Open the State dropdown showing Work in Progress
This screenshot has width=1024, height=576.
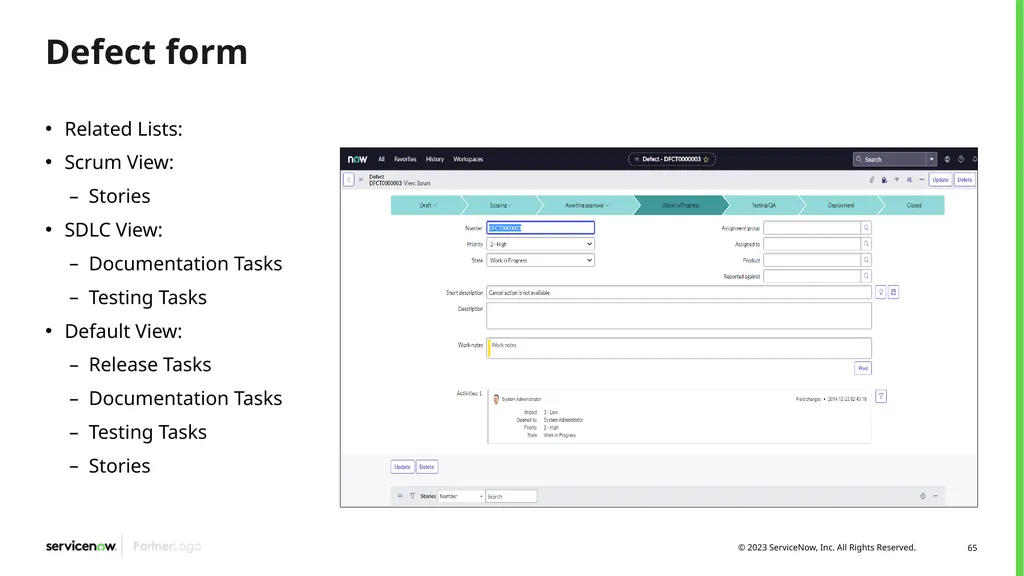pos(540,260)
